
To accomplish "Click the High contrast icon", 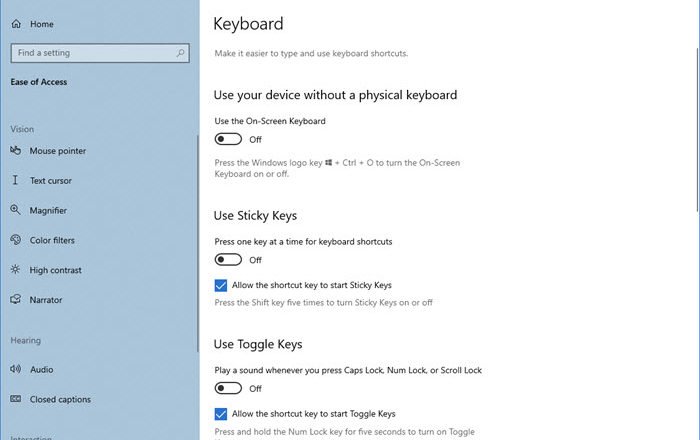I will click(x=16, y=270).
